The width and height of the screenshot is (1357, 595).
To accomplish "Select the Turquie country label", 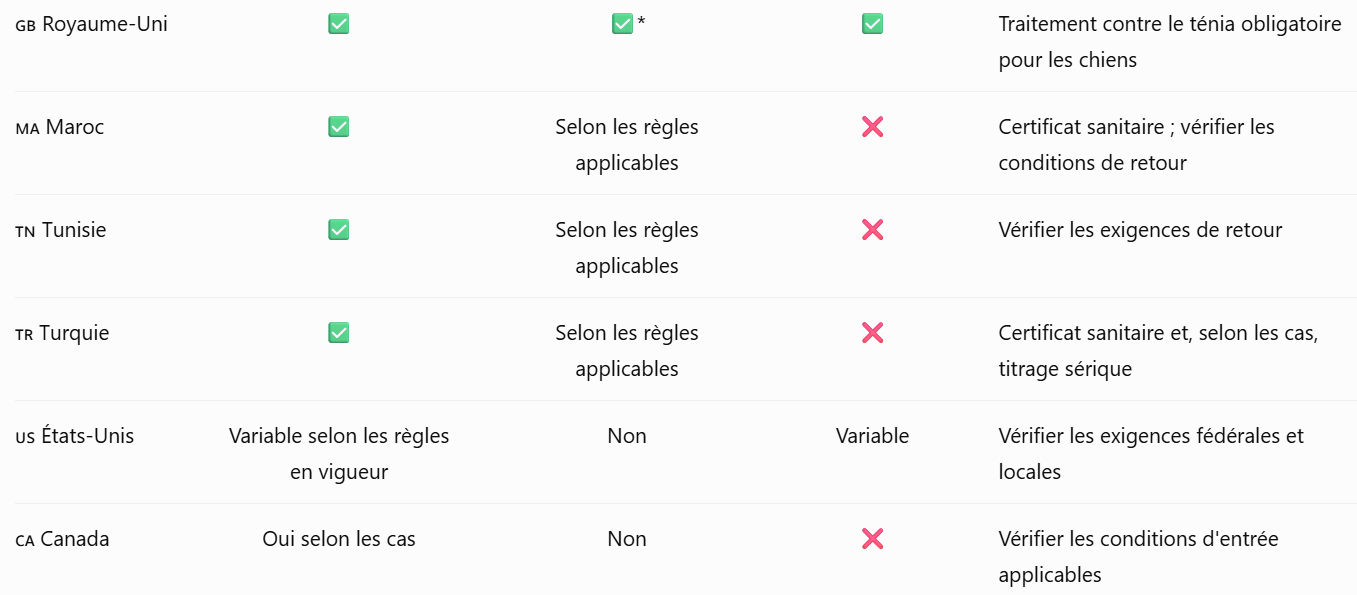I will (63, 333).
